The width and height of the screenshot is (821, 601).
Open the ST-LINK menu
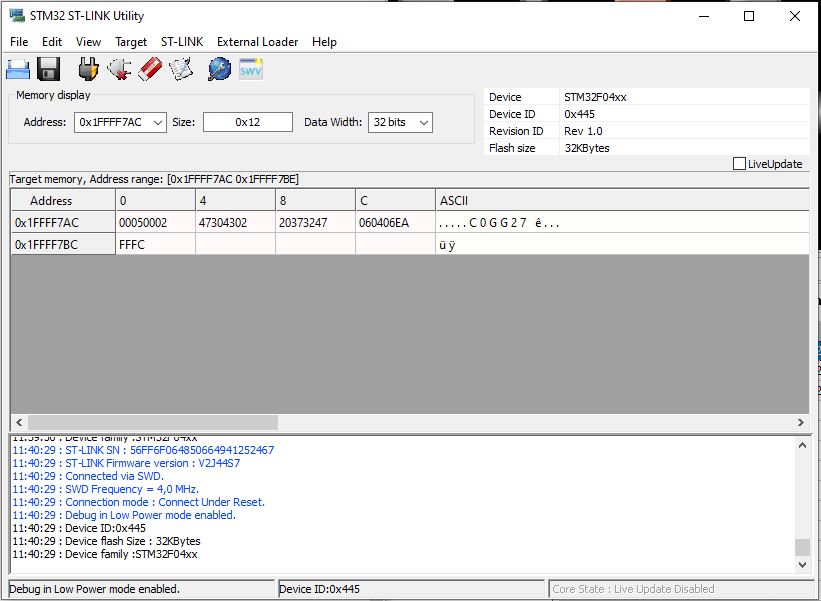[182, 42]
